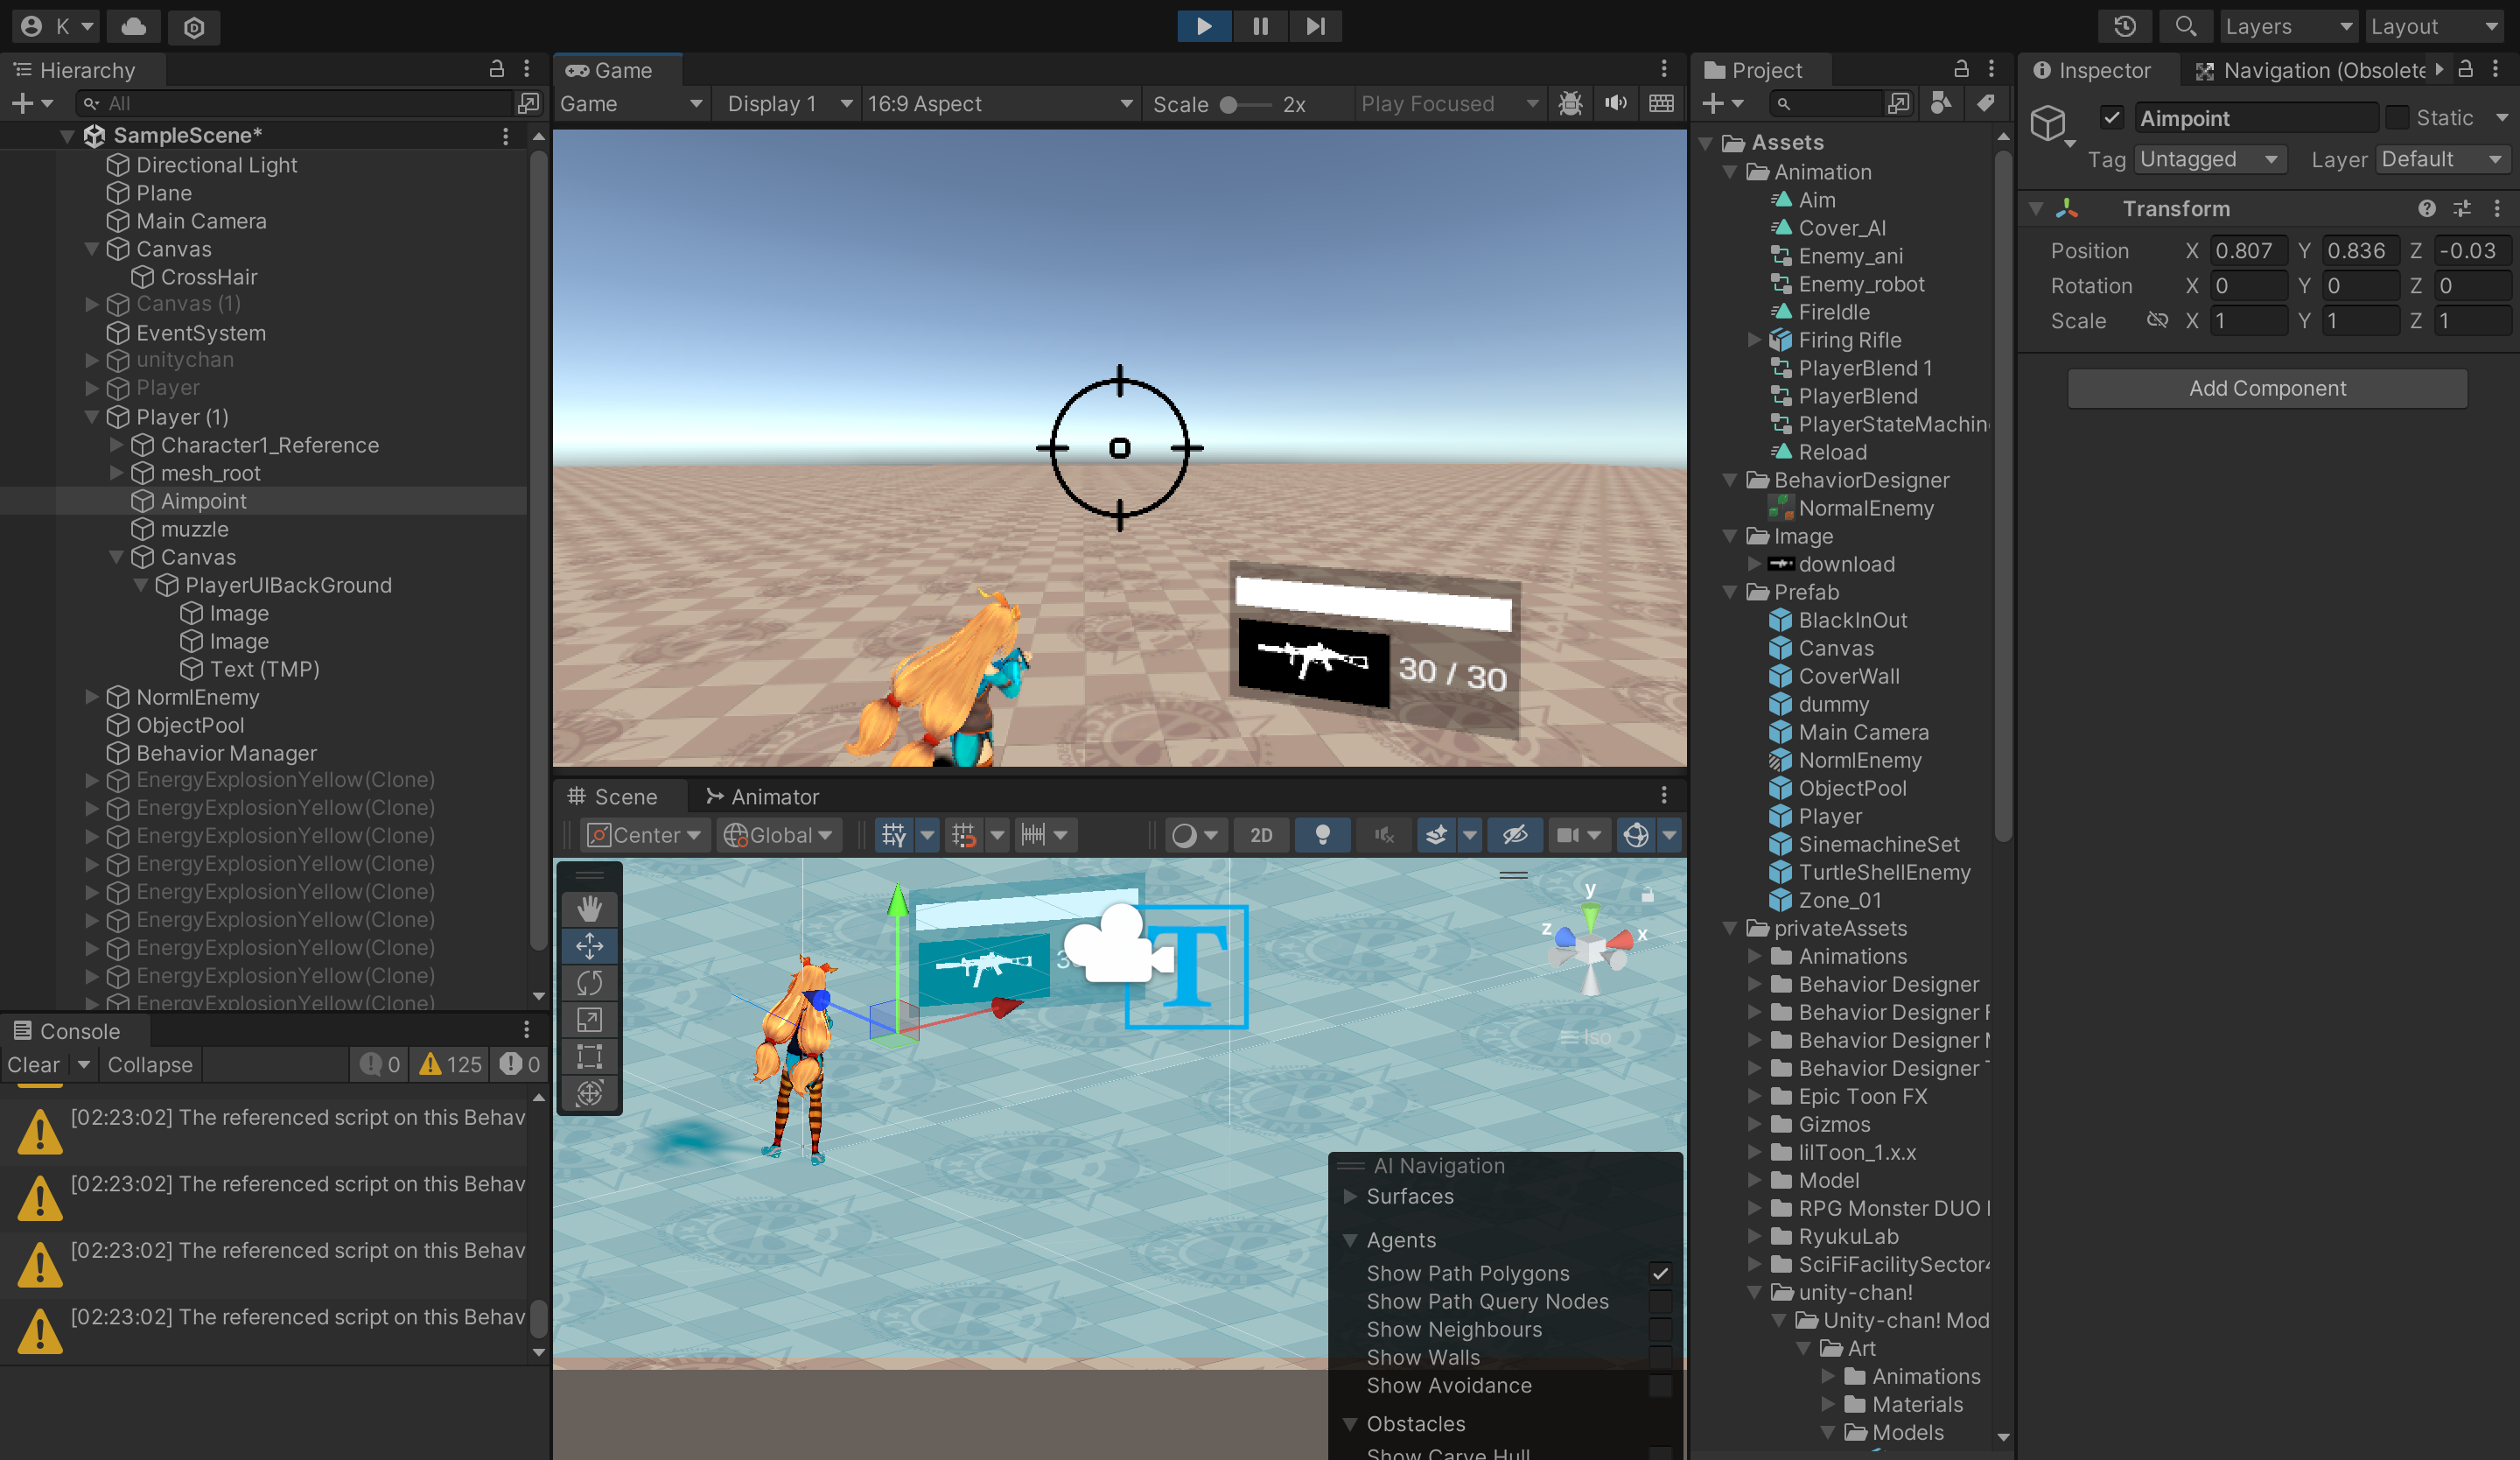Open the Layers dropdown in top toolbar
Screen dimensions: 2520x1460
tap(2288, 26)
